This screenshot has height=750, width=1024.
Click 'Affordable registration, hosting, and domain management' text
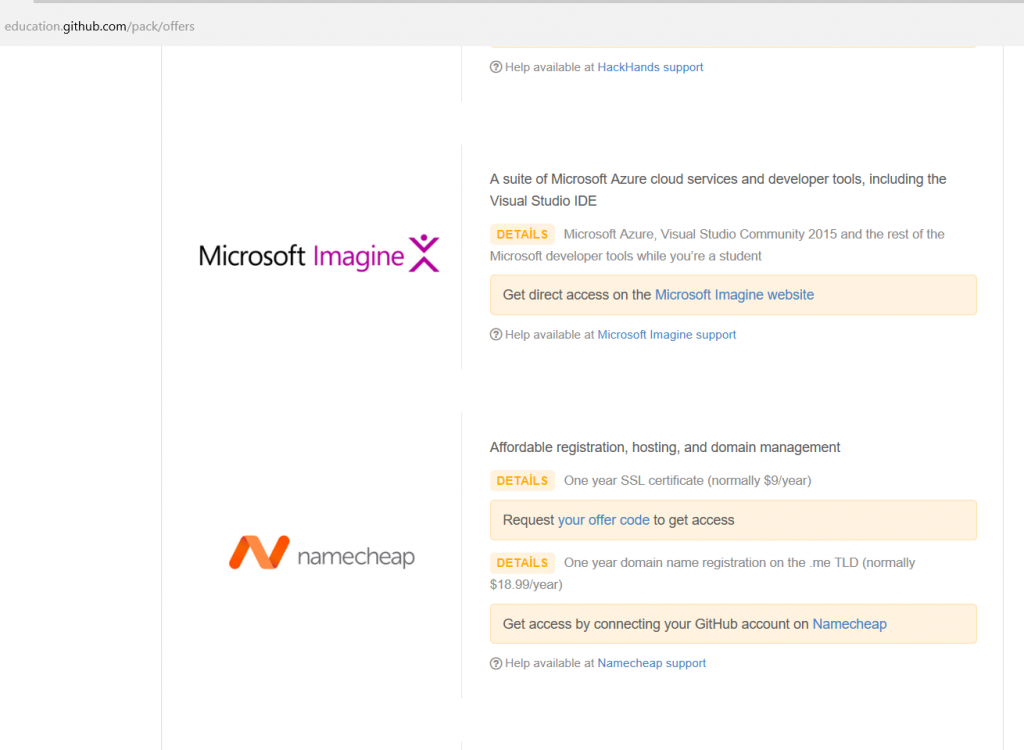[x=665, y=448]
